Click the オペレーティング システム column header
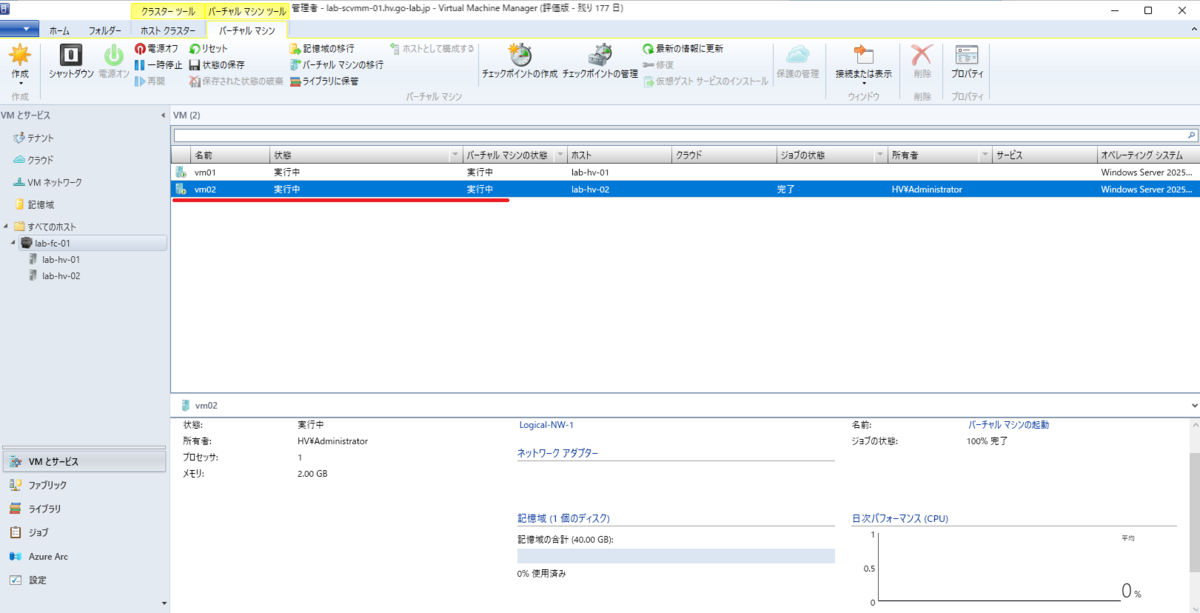Screen dimensions: 1200x613 click(1146, 155)
